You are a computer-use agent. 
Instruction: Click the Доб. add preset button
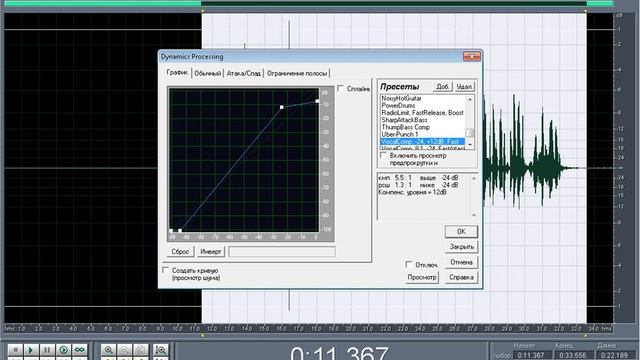[442, 87]
